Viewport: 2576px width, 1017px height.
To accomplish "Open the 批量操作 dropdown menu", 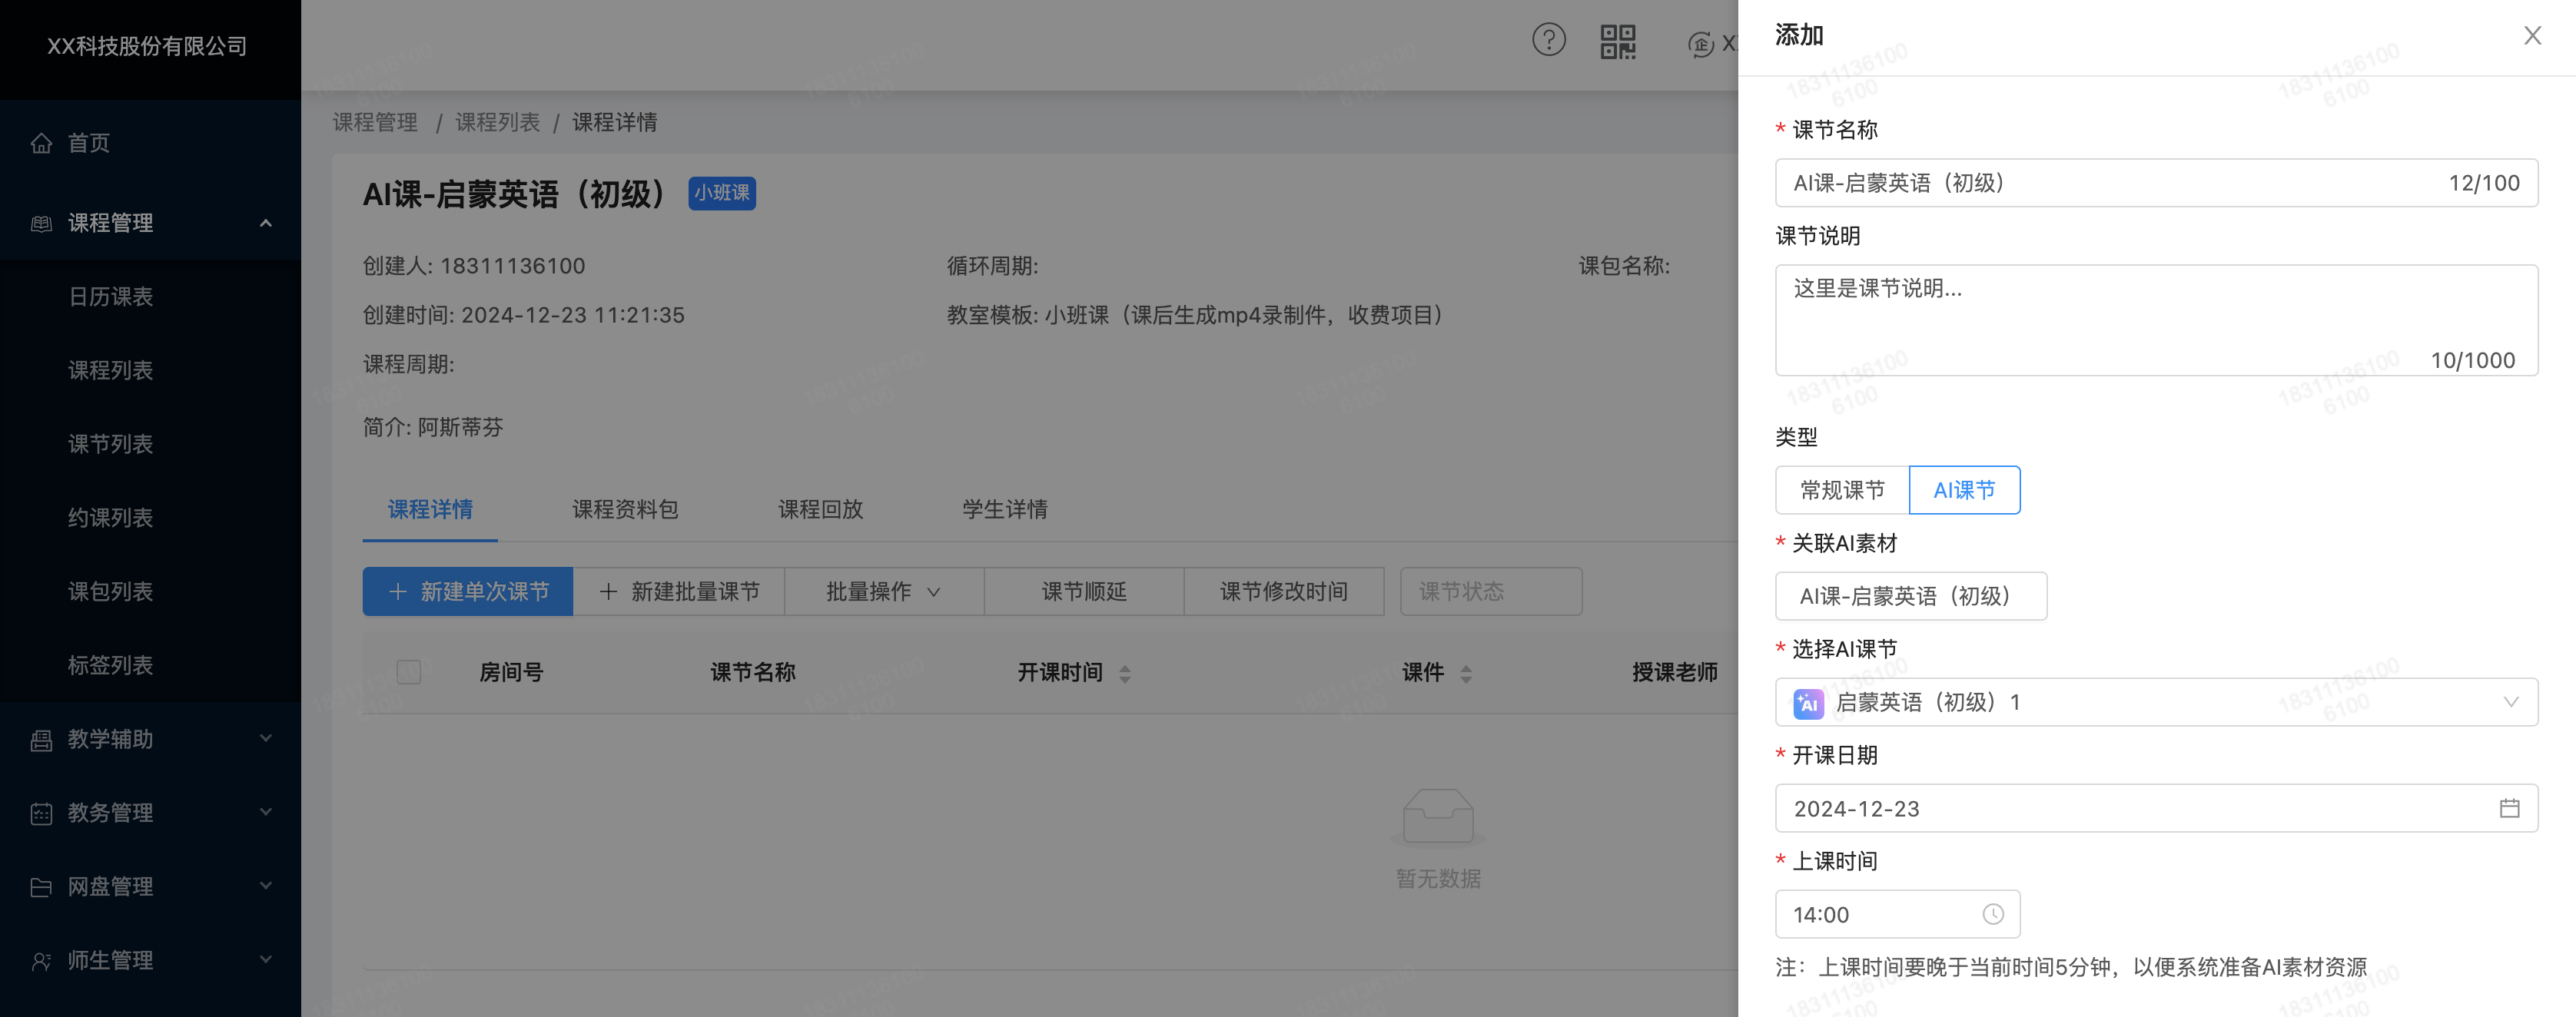I will 883,591.
